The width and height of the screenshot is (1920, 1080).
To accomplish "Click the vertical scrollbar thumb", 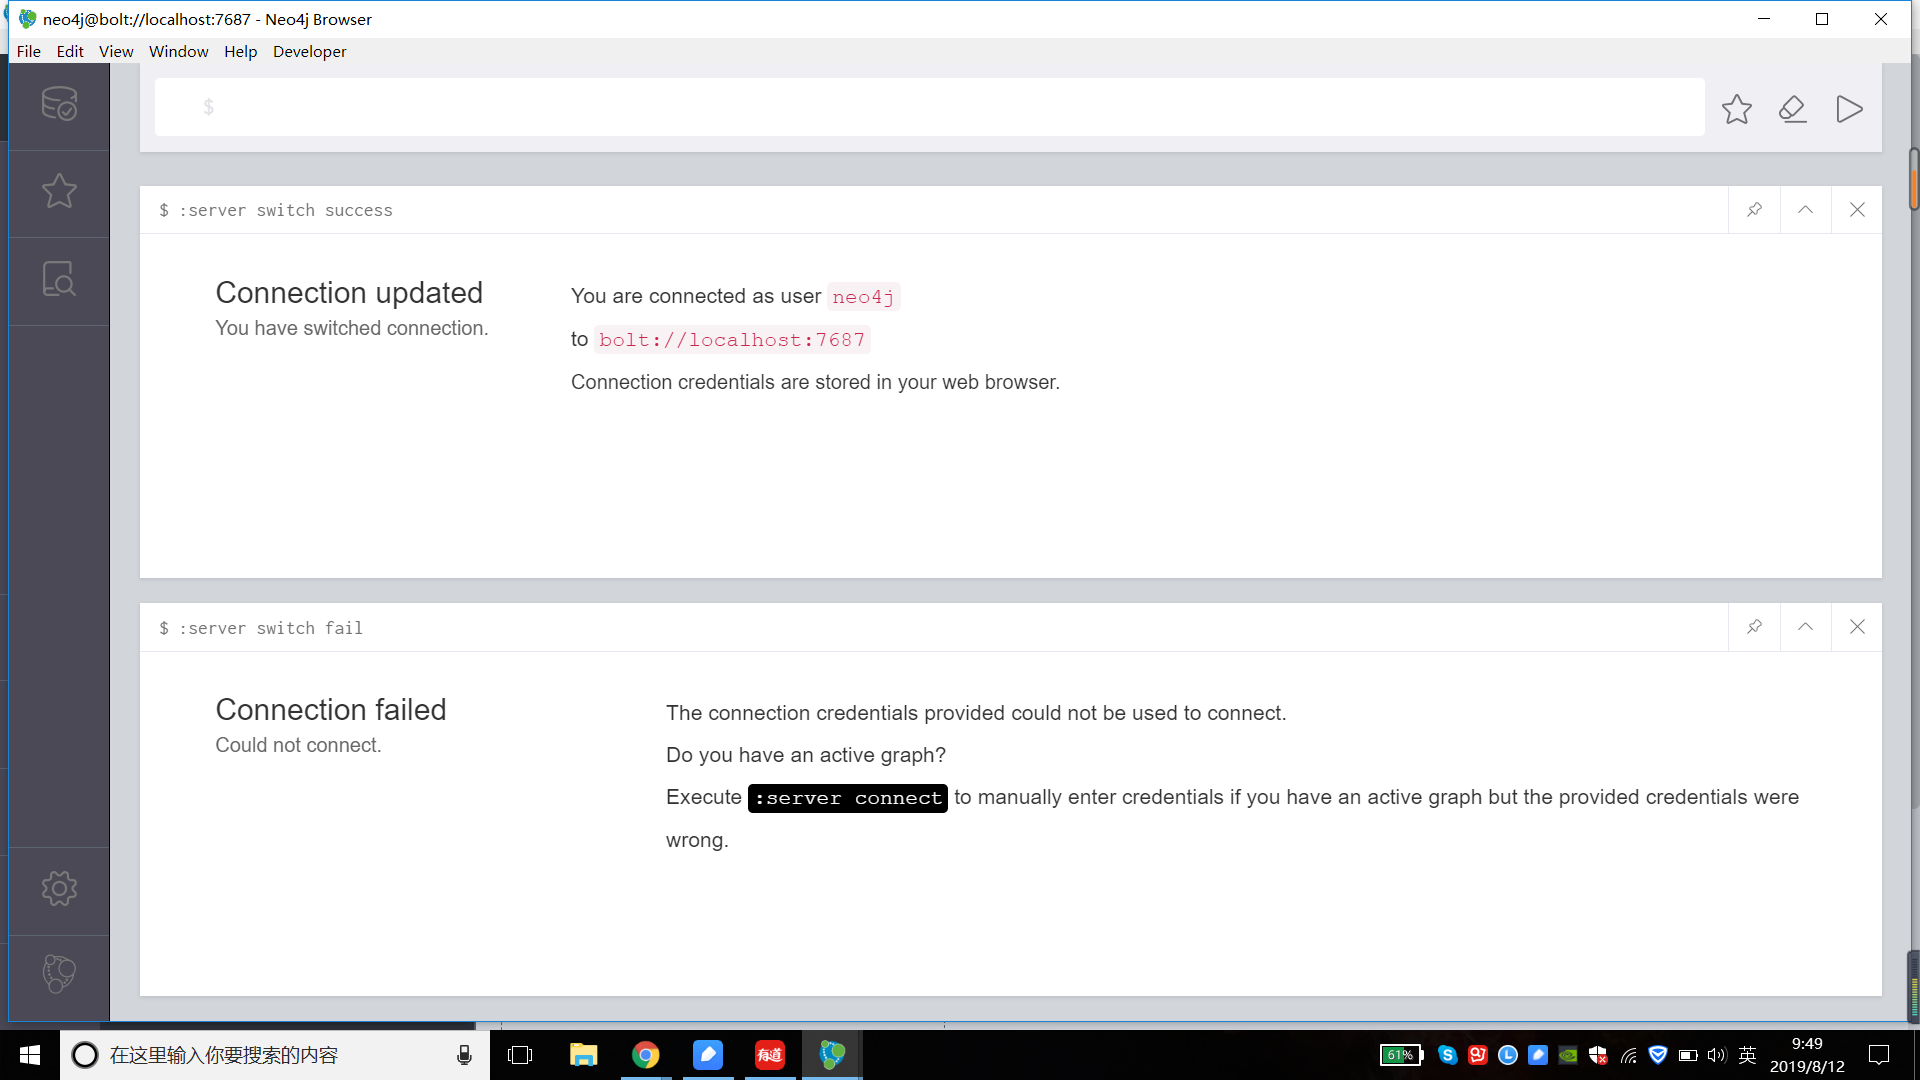I will 1914,180.
